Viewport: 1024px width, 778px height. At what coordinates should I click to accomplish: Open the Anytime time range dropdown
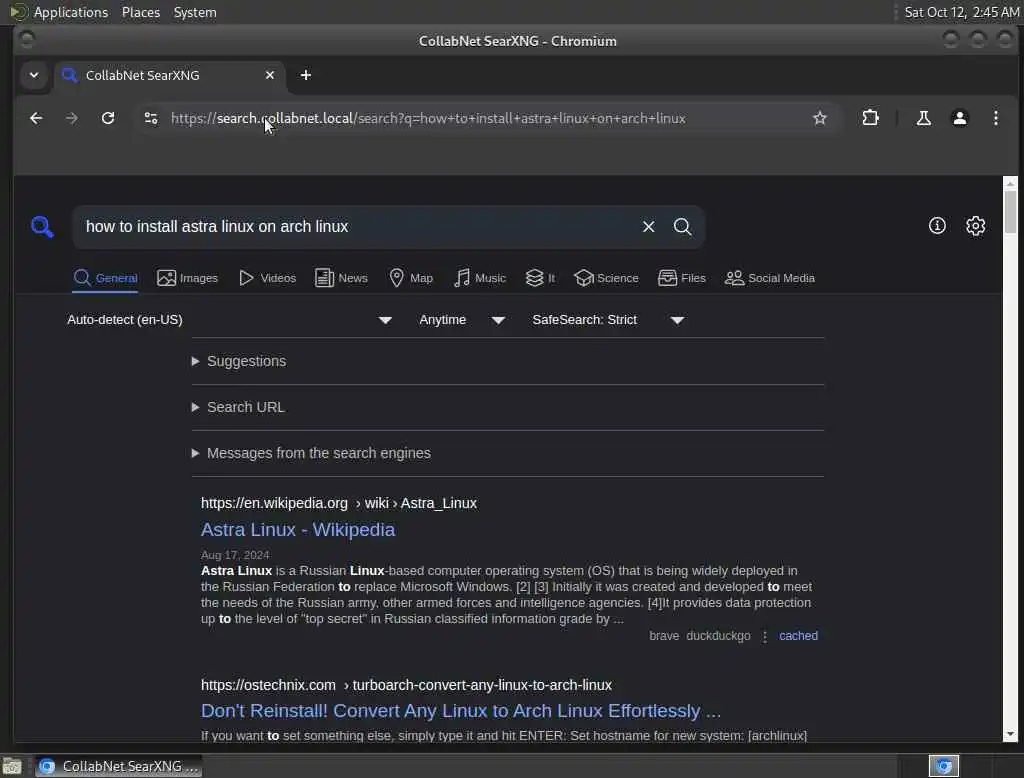click(x=462, y=320)
